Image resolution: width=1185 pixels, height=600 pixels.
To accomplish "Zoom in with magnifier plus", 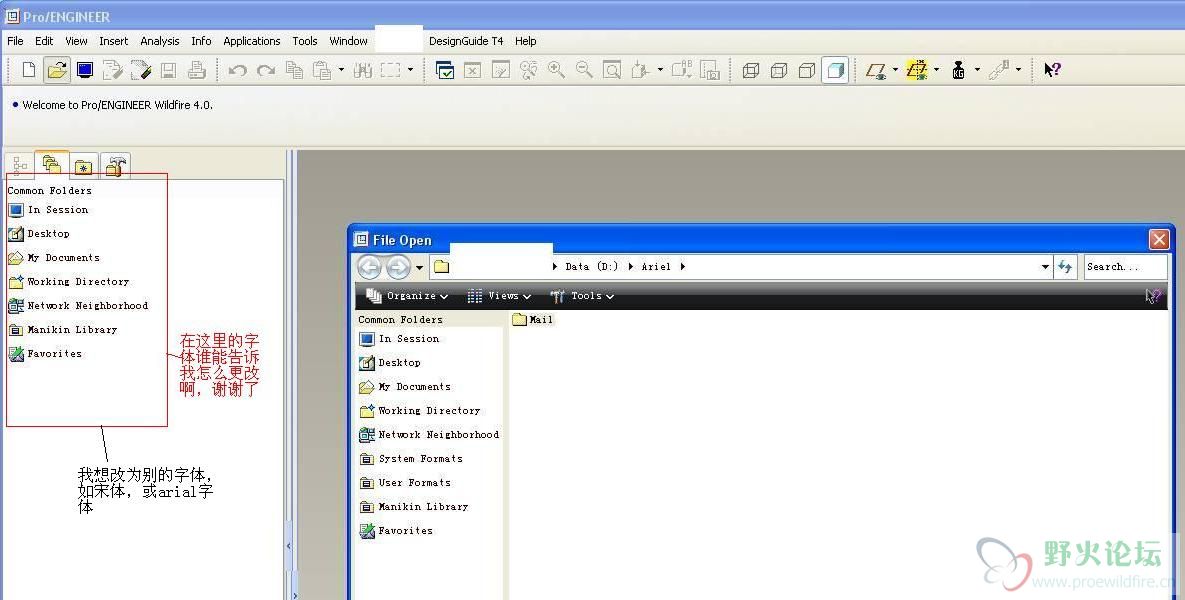I will (x=556, y=70).
